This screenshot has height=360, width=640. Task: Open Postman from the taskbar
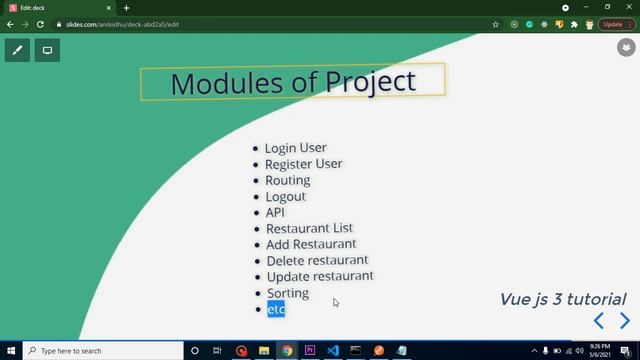(379, 351)
